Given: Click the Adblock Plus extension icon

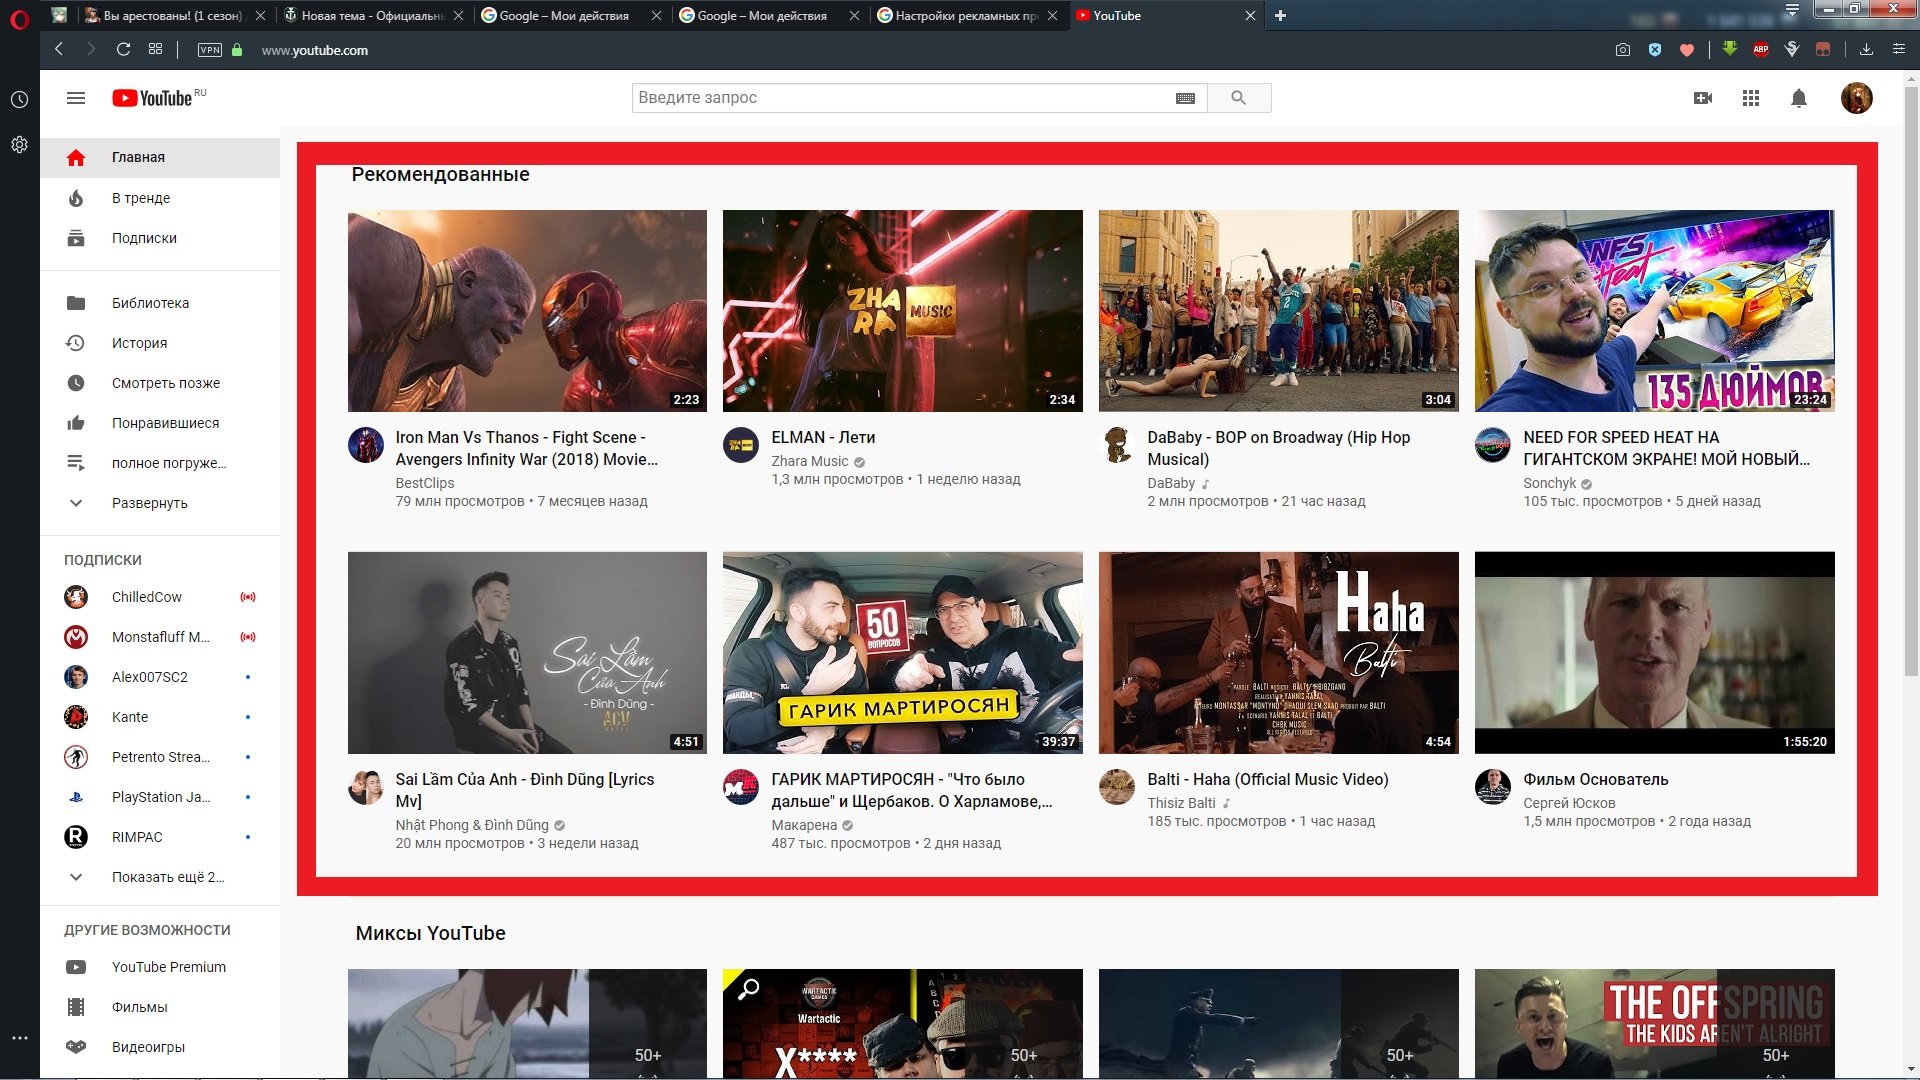Looking at the screenshot, I should (1761, 49).
